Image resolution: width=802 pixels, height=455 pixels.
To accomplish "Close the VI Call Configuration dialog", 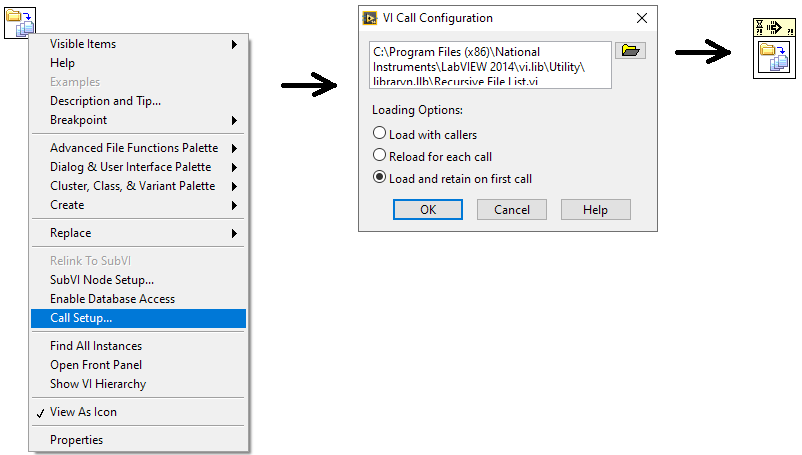I will pyautogui.click(x=641, y=18).
